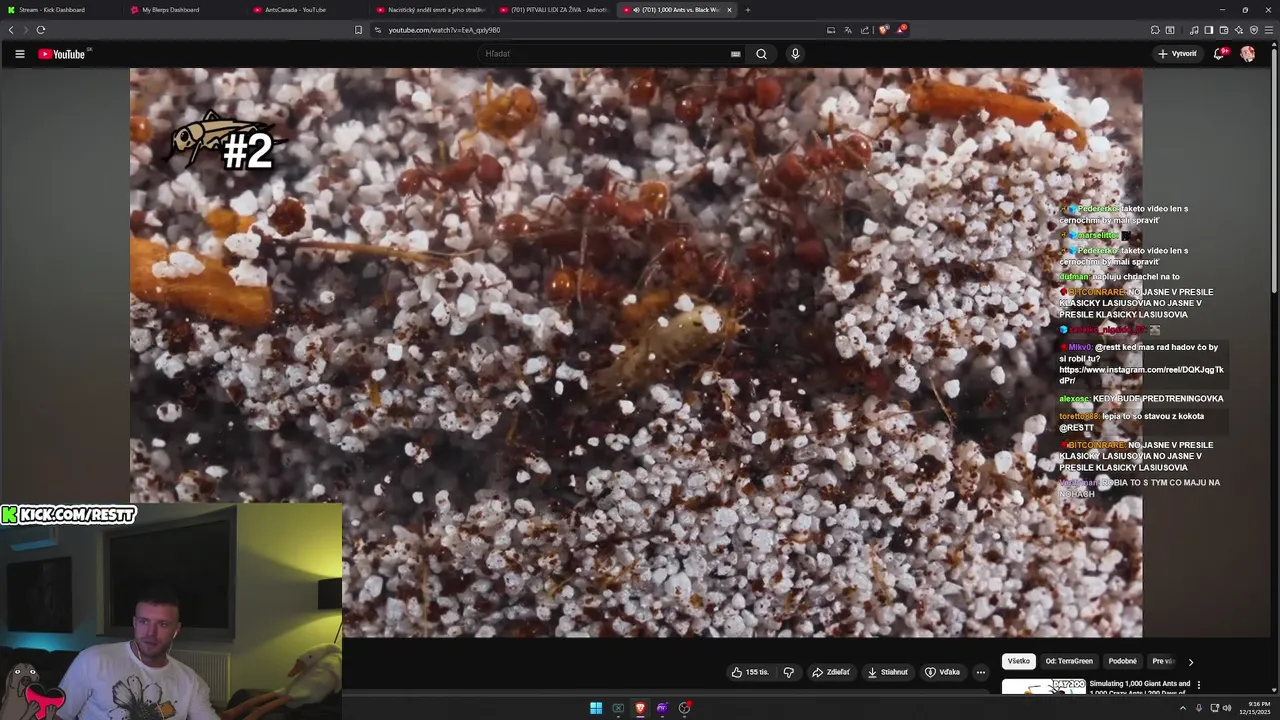
Task: Like the video (155 tis.)
Action: coord(750,672)
